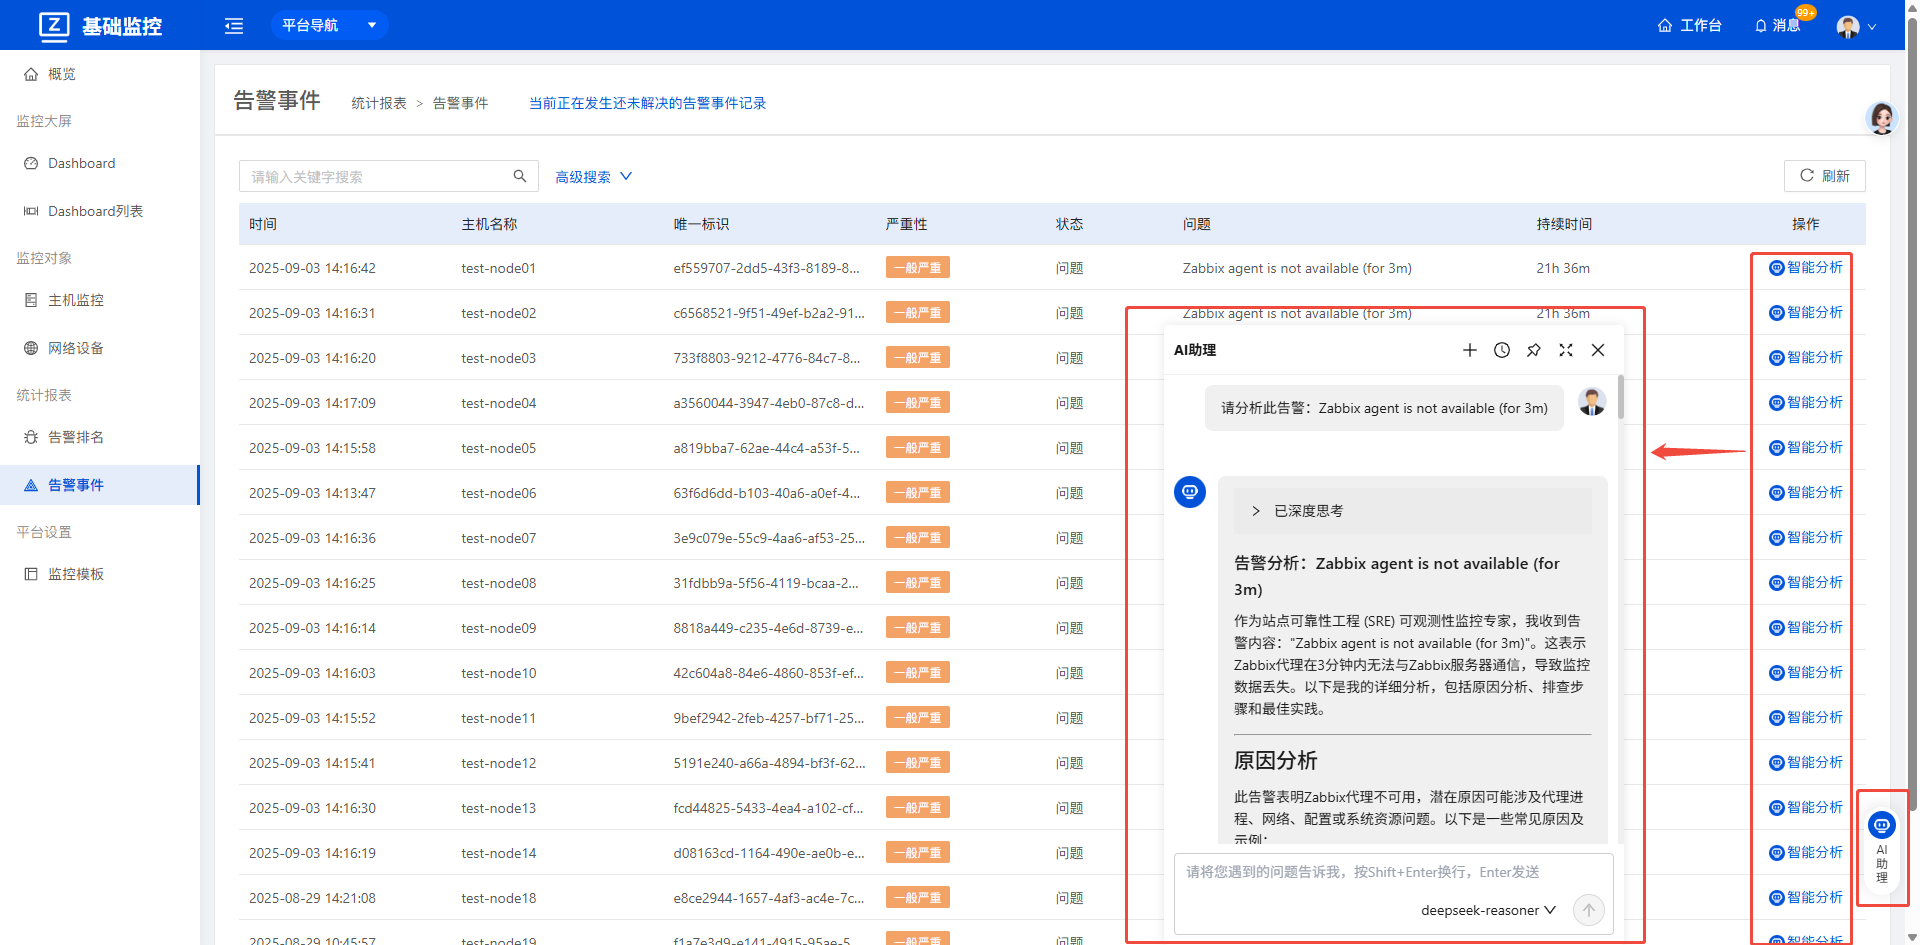Focus the keyword search input
Image resolution: width=1920 pixels, height=945 pixels.
pyautogui.click(x=375, y=176)
